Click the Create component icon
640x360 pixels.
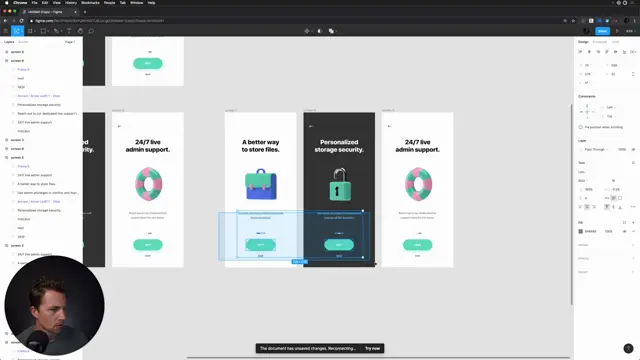click(x=307, y=31)
